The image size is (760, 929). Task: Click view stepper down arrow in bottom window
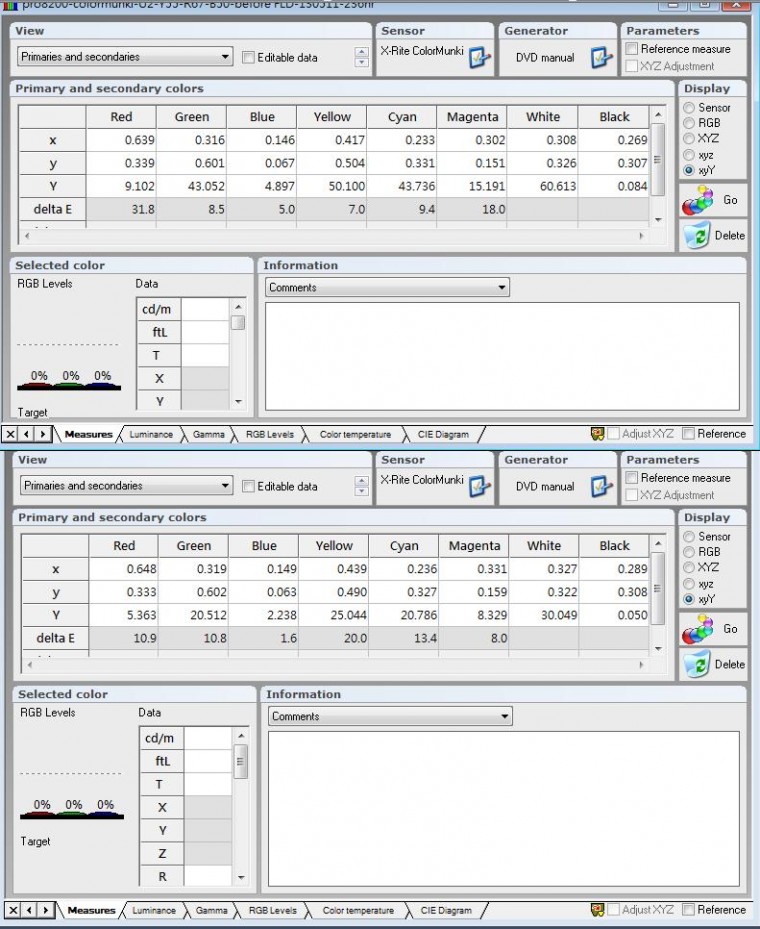coord(361,491)
